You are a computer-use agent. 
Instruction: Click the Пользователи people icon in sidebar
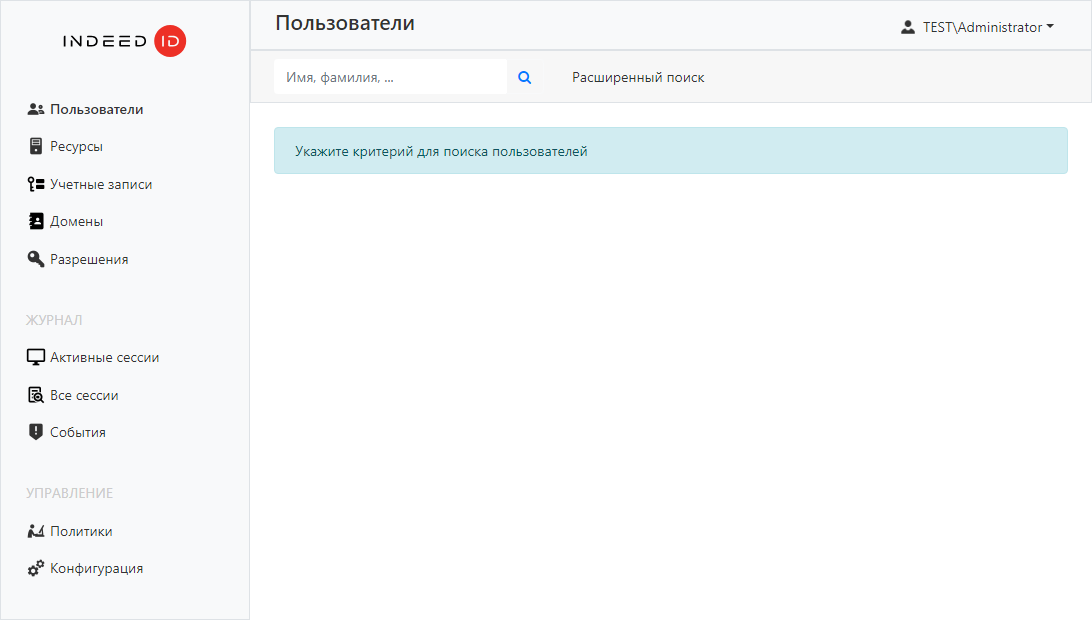36,110
